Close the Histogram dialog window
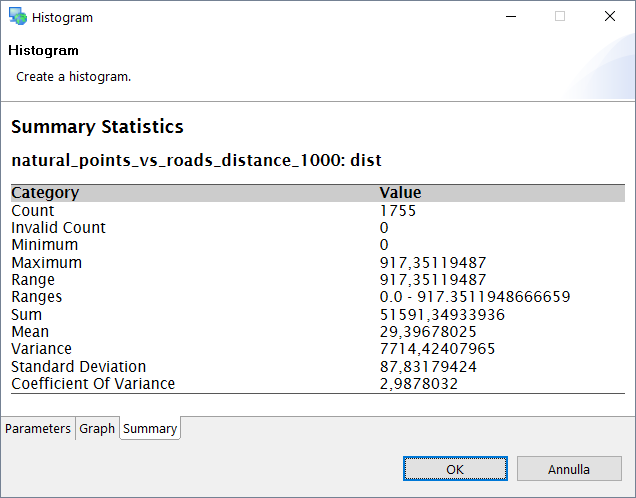 (x=609, y=17)
